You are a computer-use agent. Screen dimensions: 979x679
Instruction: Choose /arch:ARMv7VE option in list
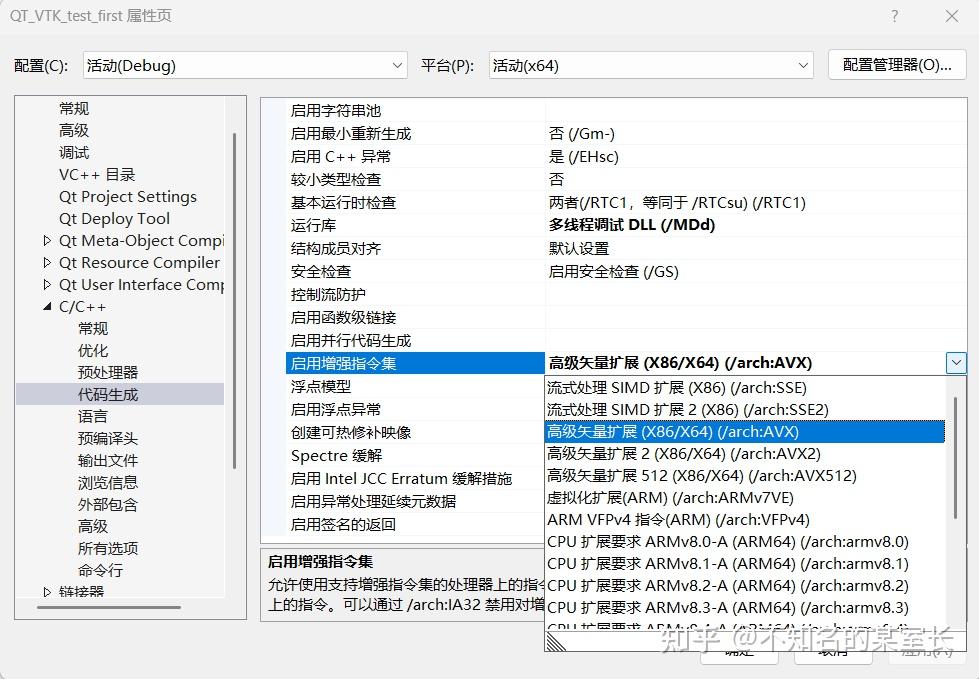point(745,498)
